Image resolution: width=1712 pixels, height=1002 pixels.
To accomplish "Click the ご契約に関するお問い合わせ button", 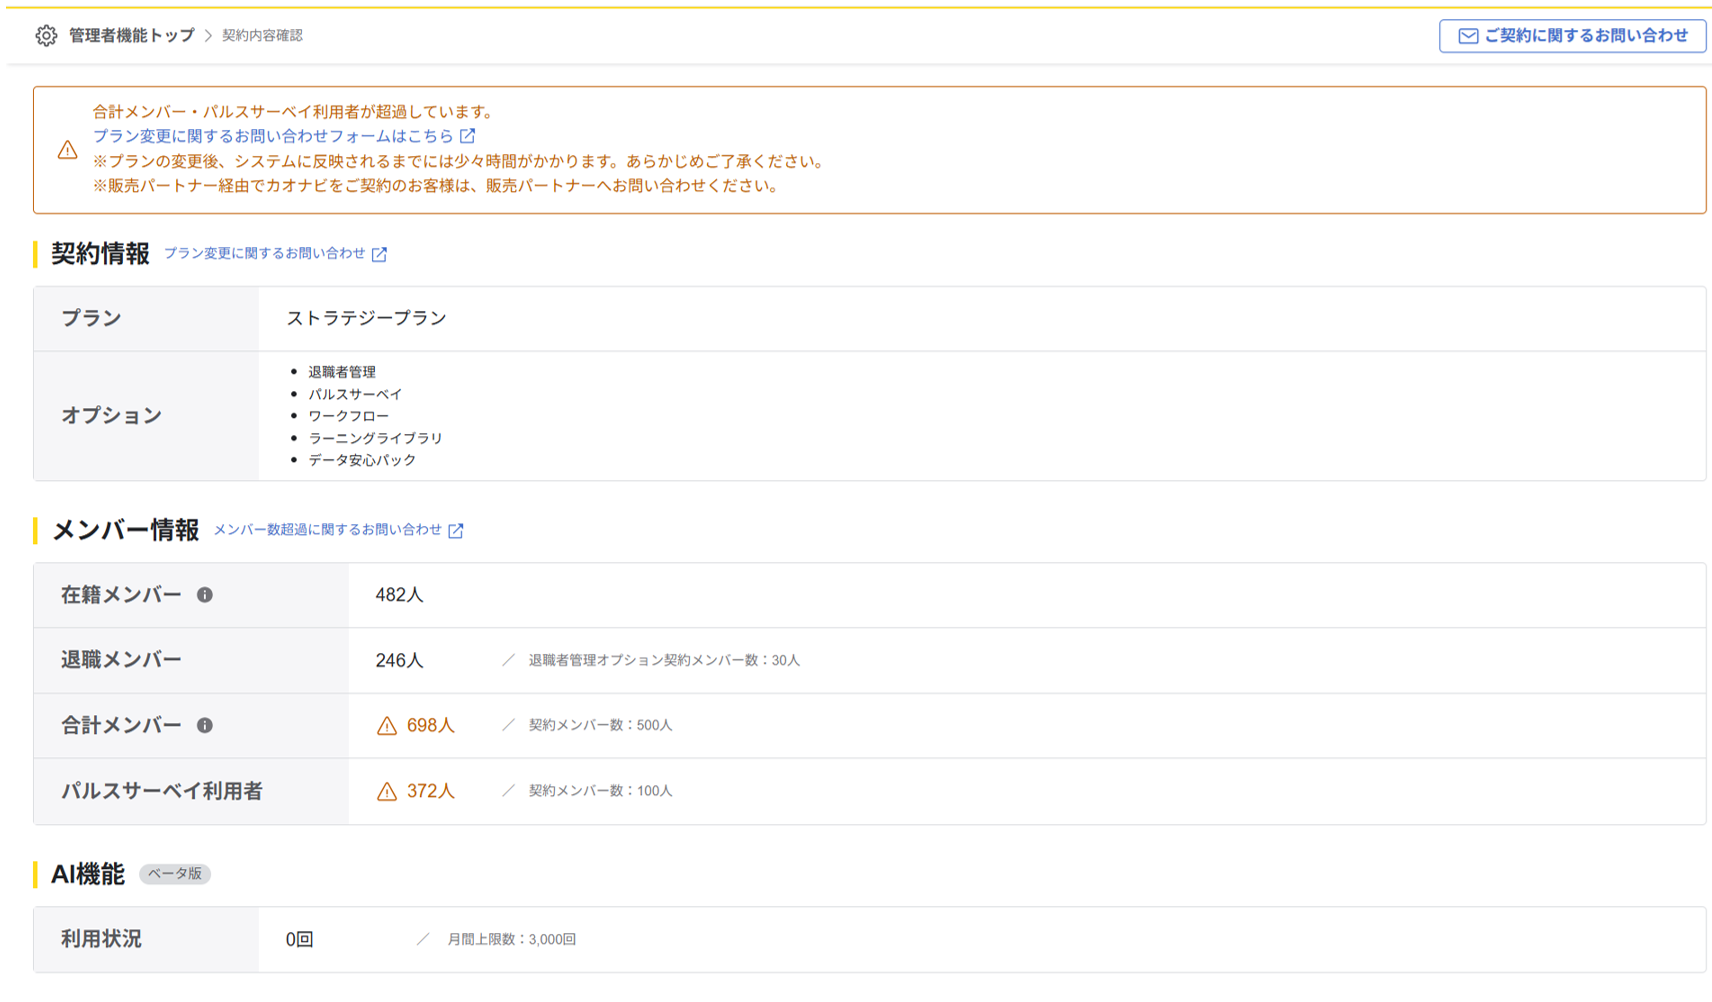I will point(1573,35).
